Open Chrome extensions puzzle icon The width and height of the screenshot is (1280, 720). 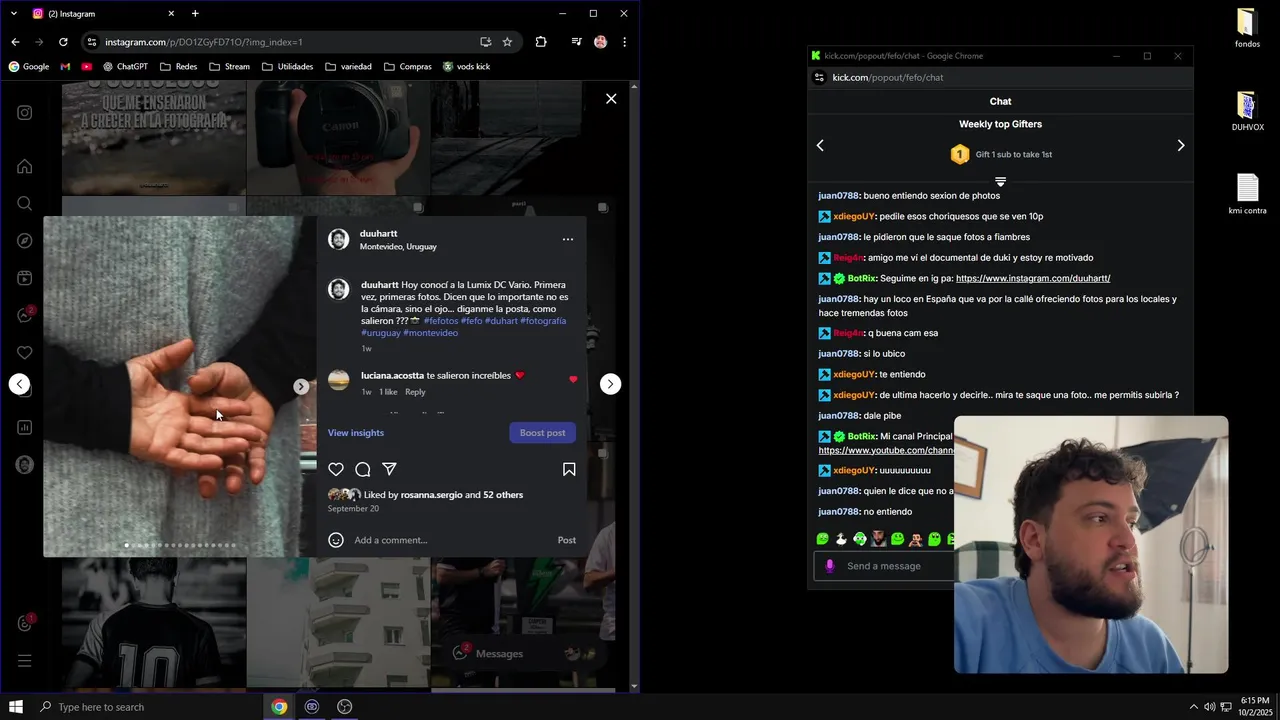pyautogui.click(x=541, y=42)
